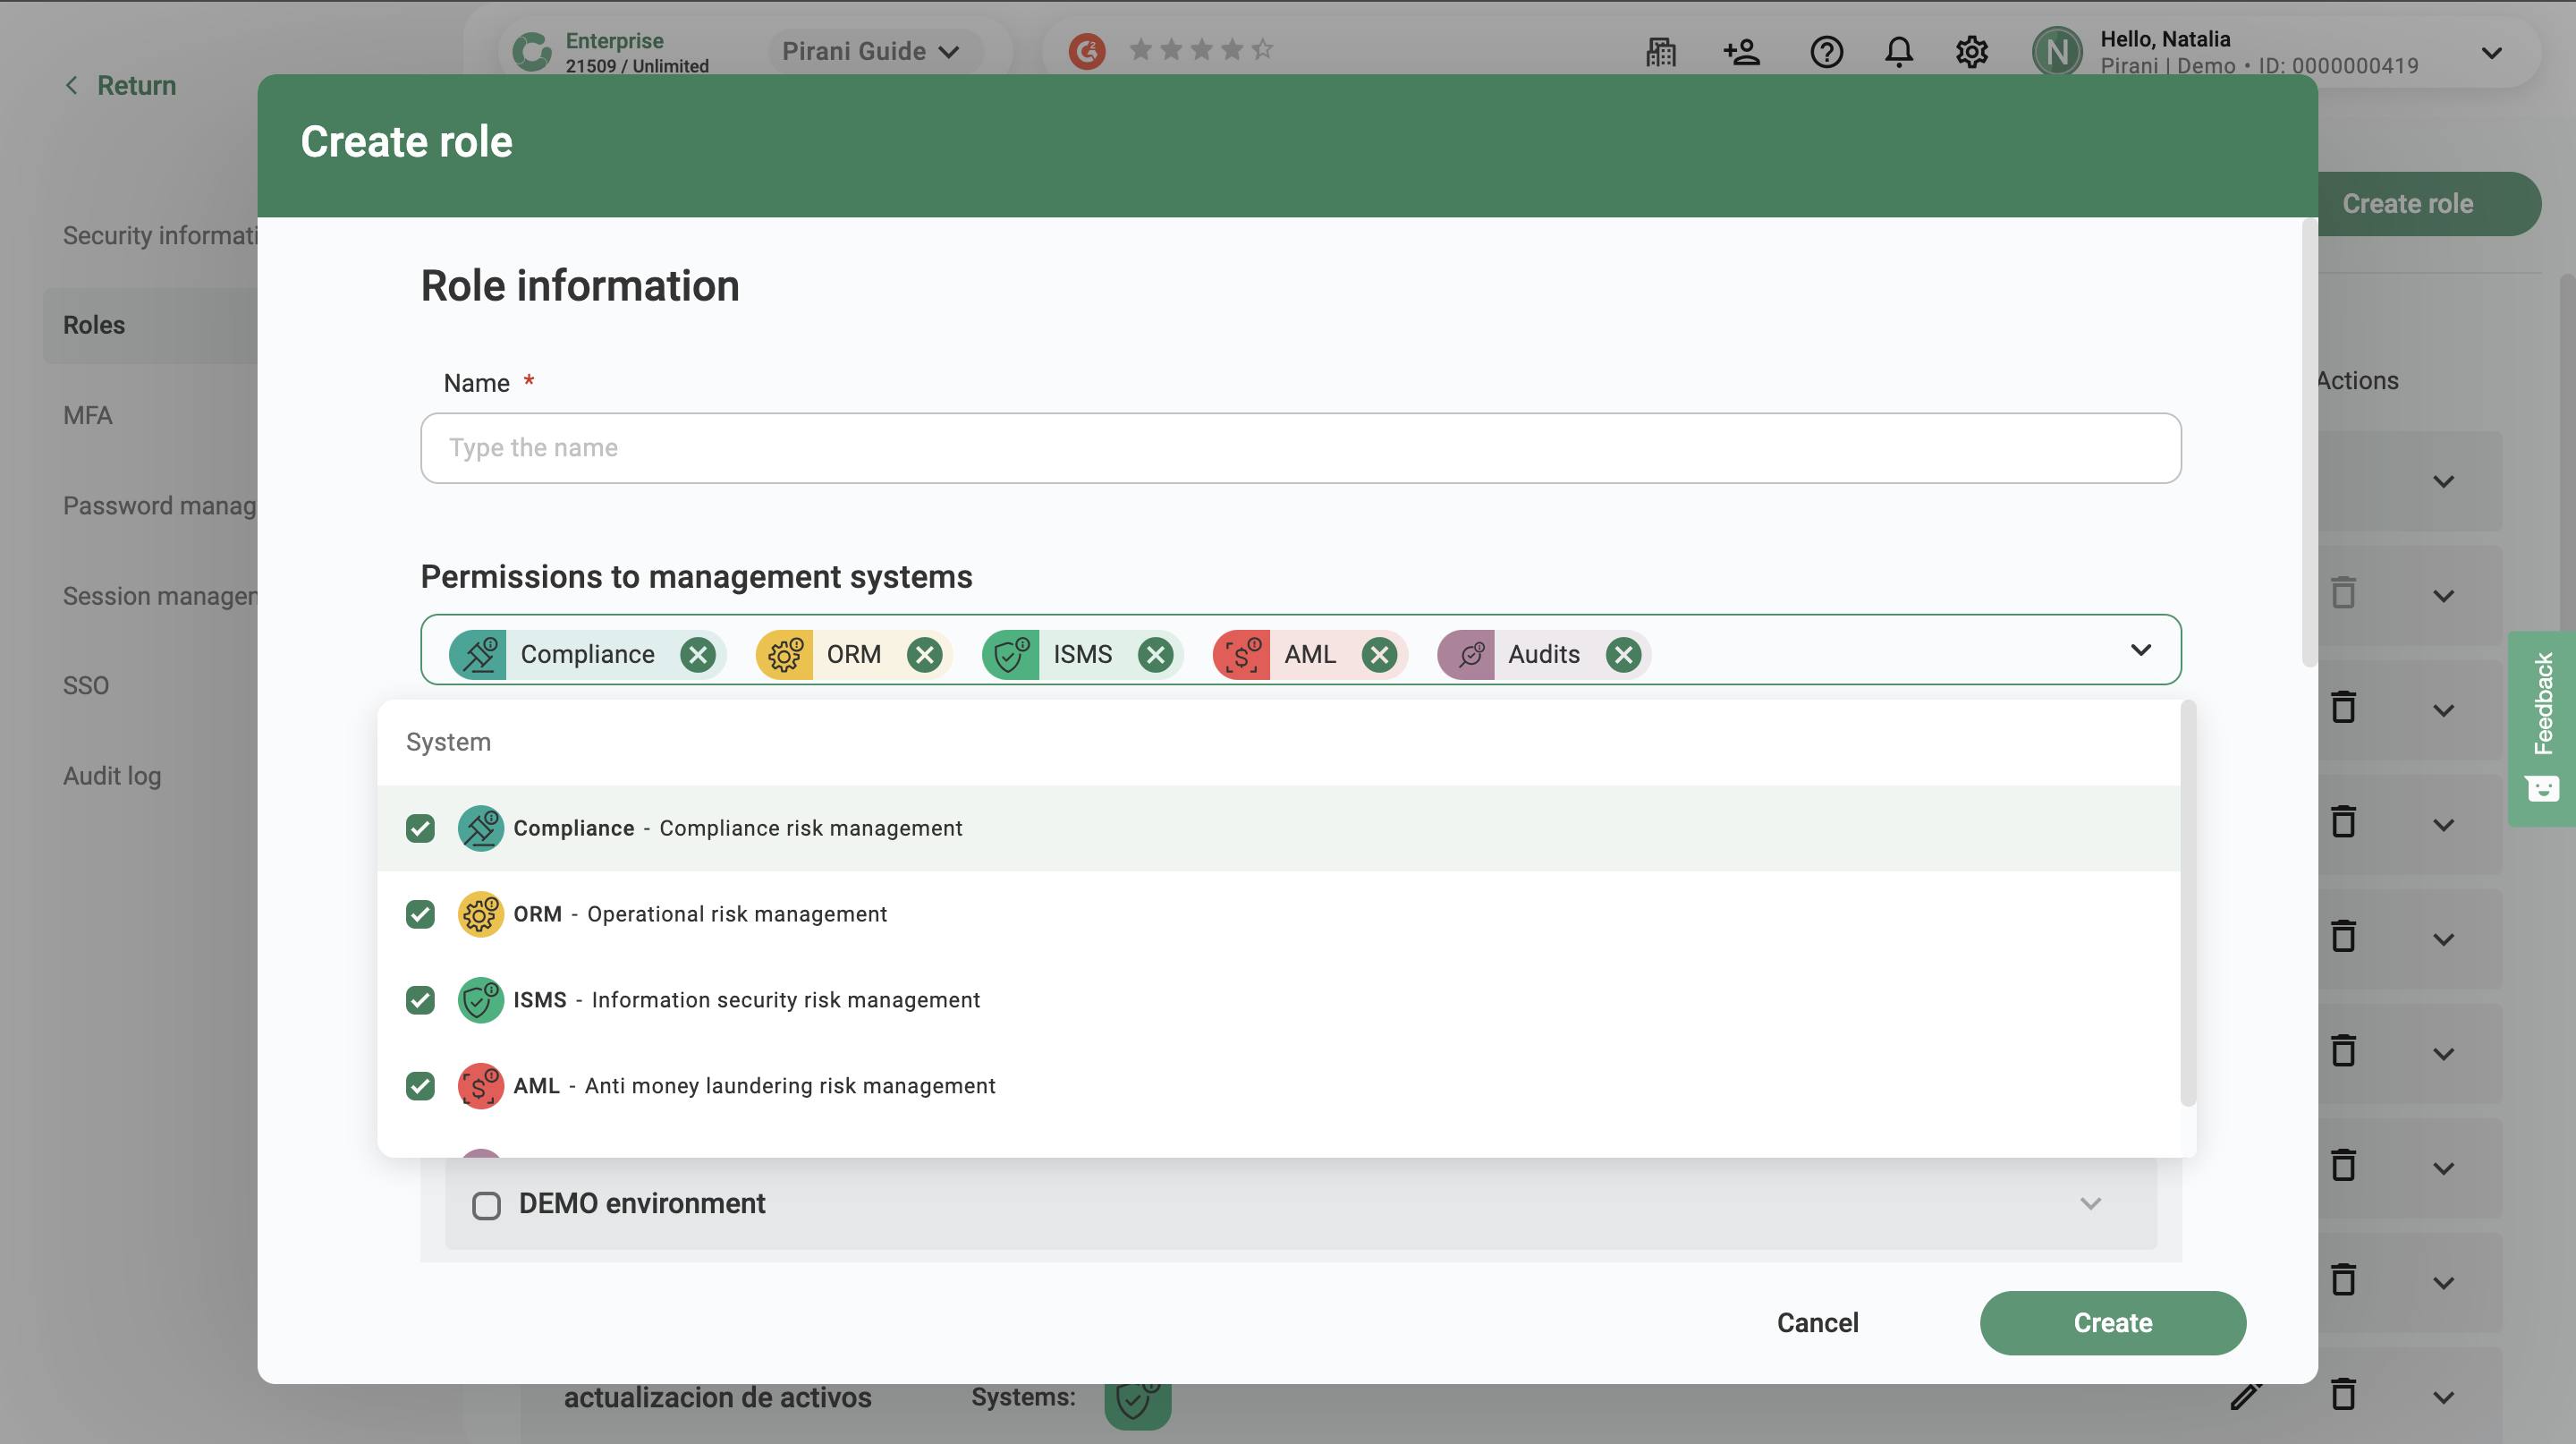Expand the first role row chevron under Actions
Screen dimensions: 2576x1444
[x=2443, y=481]
